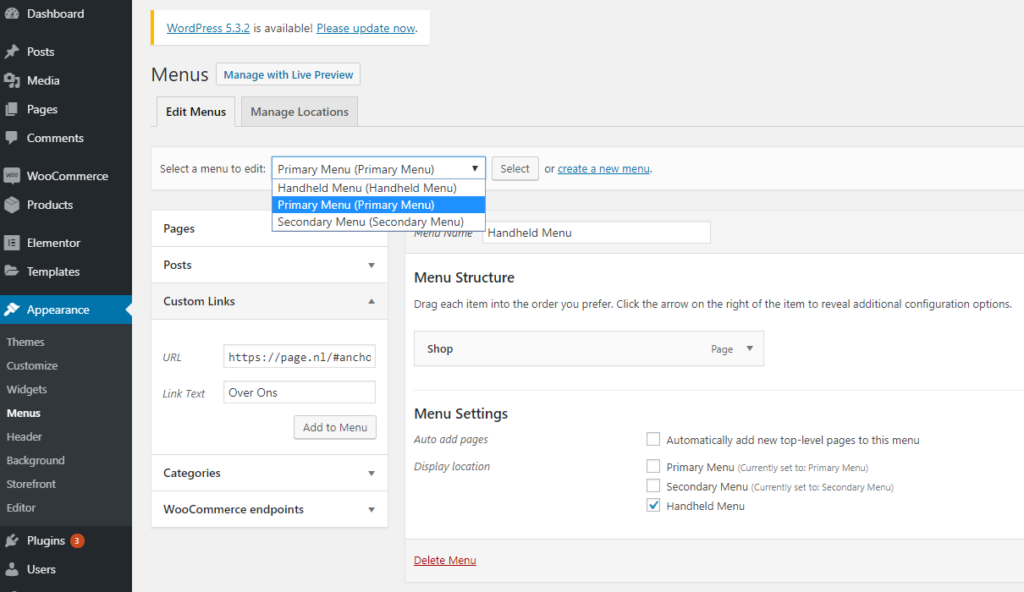
Task: Click the Pages icon in sidebar
Action: click(12, 109)
